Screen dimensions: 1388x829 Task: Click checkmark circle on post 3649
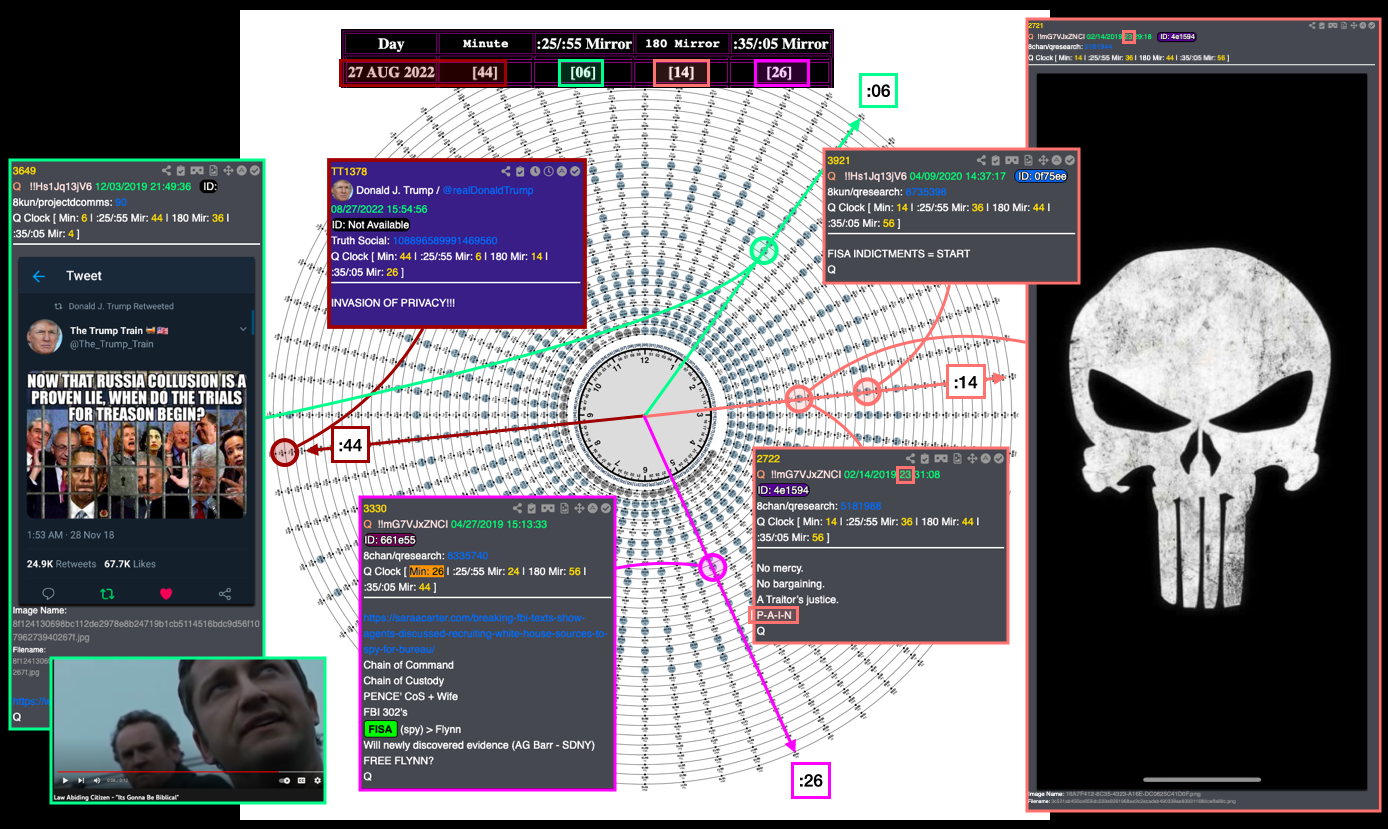(x=255, y=170)
